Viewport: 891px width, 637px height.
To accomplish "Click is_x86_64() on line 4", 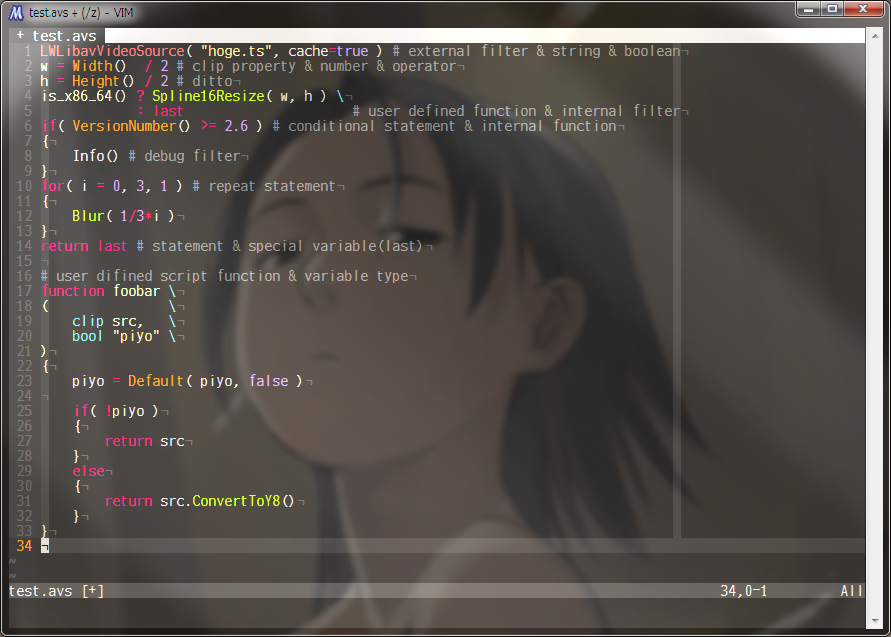I will [x=84, y=96].
